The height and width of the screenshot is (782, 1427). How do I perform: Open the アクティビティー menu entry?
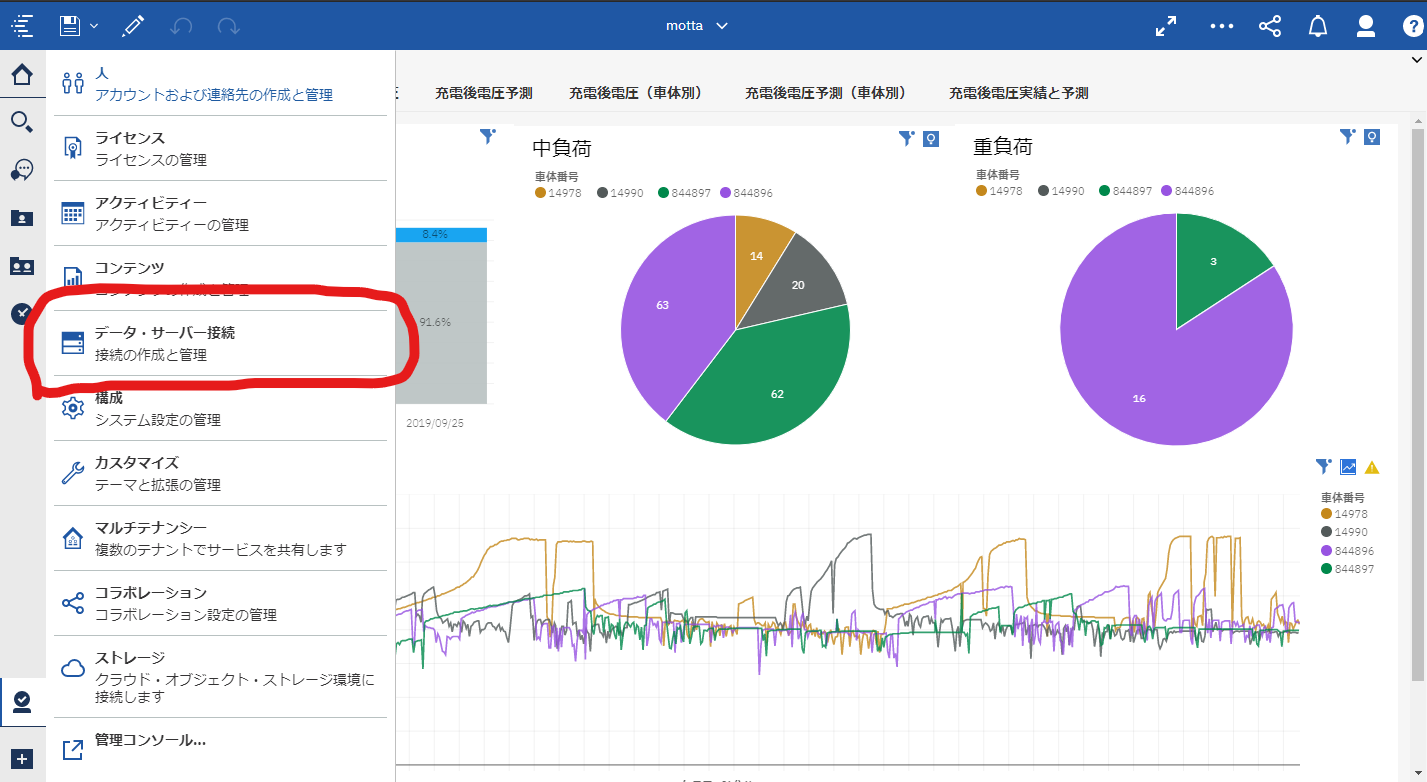(220, 213)
